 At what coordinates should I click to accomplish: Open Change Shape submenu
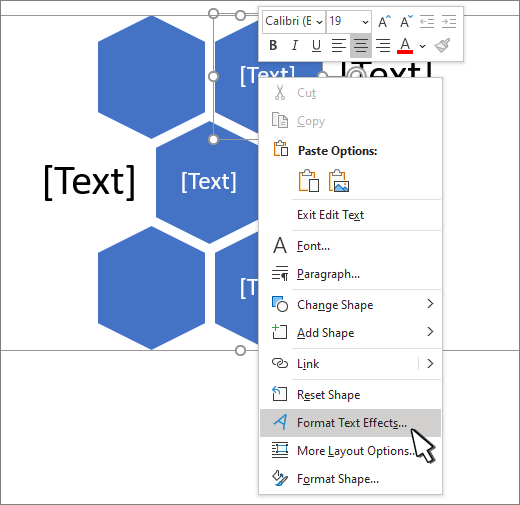tap(350, 305)
